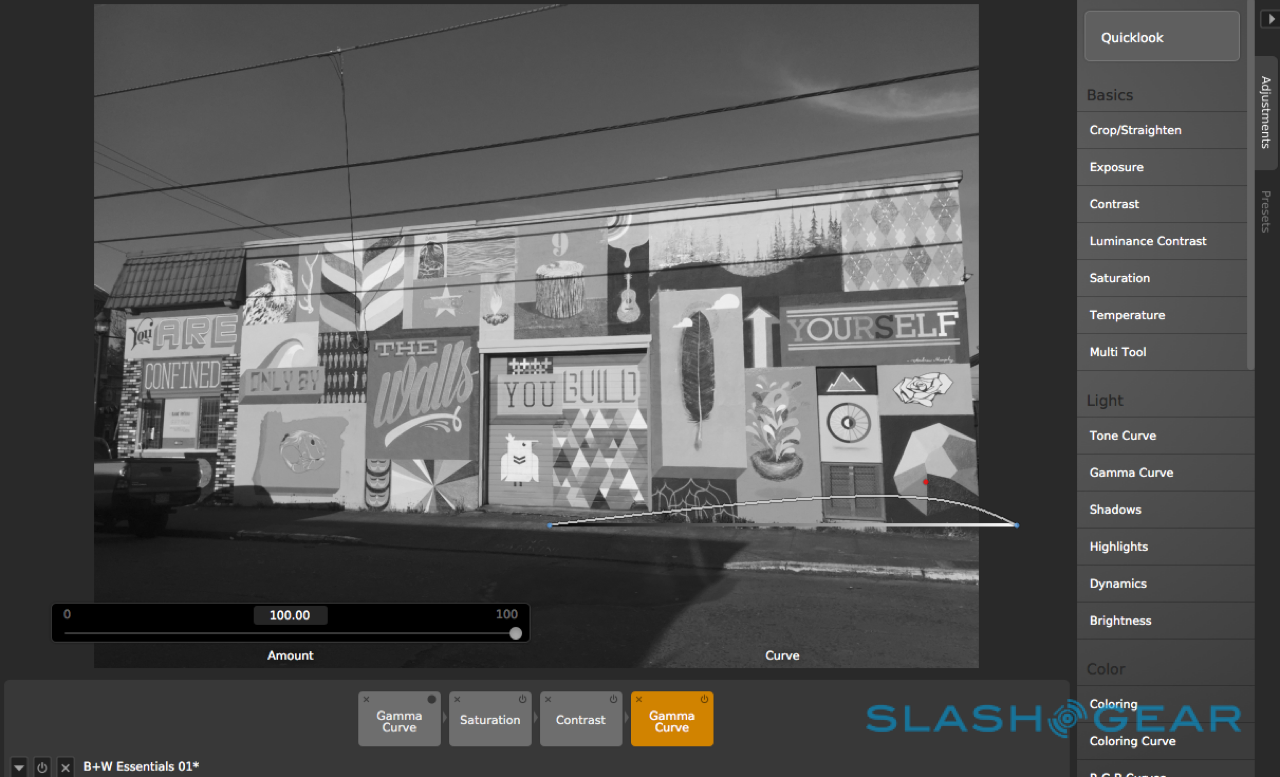This screenshot has width=1280, height=777.
Task: Toggle power on the Saturation step
Action: [523, 699]
